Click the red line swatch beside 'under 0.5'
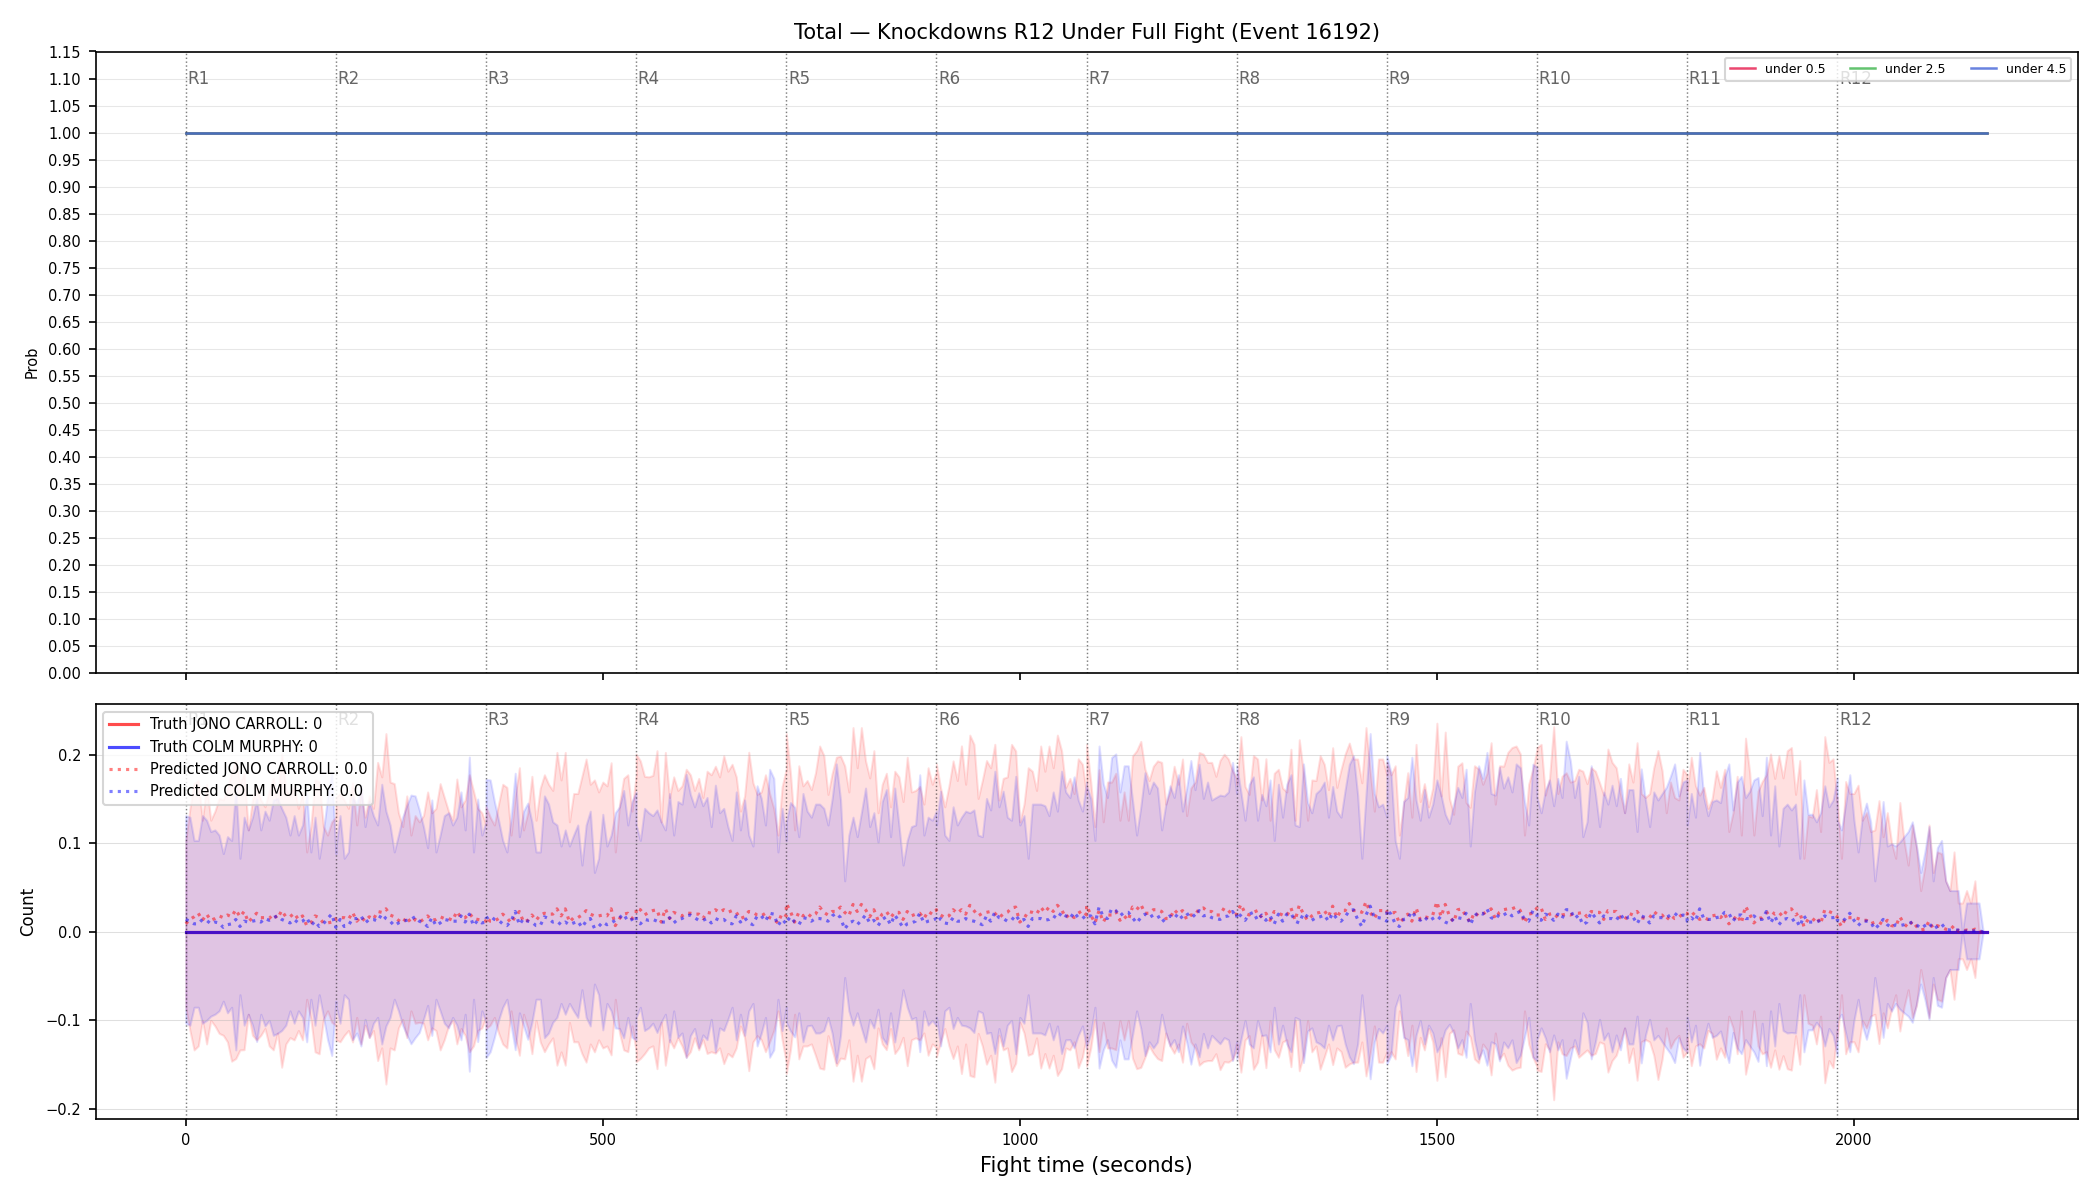 [x=1743, y=69]
